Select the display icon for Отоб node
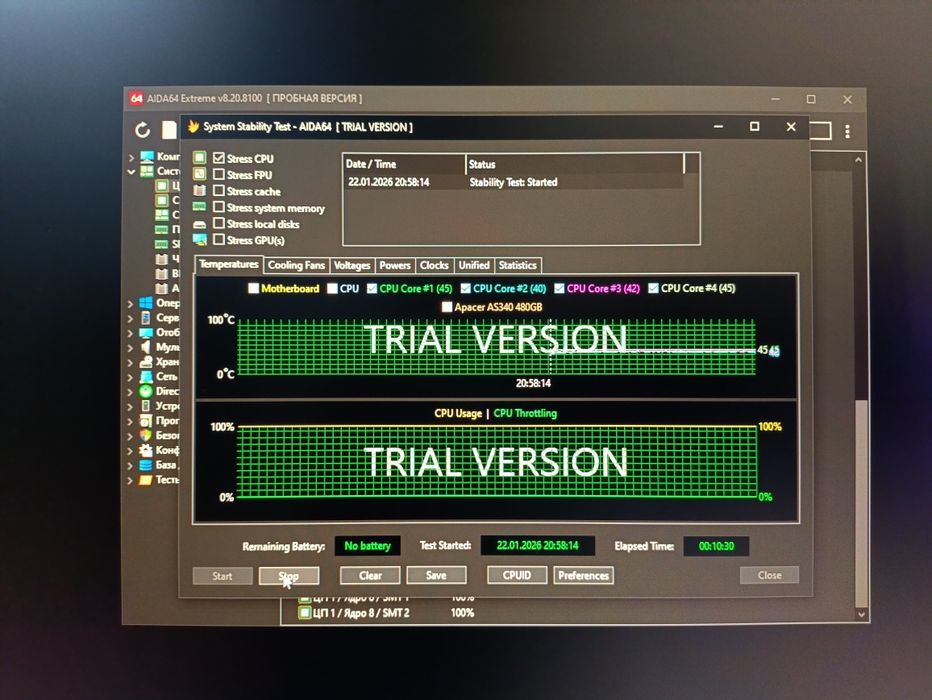This screenshot has width=932, height=700. click(x=146, y=333)
